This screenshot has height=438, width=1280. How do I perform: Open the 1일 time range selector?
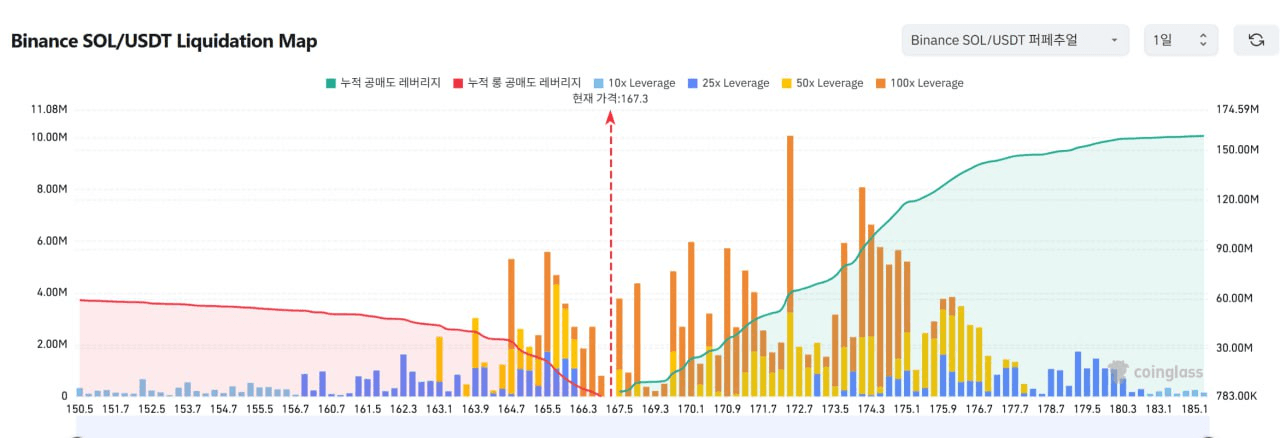1181,40
